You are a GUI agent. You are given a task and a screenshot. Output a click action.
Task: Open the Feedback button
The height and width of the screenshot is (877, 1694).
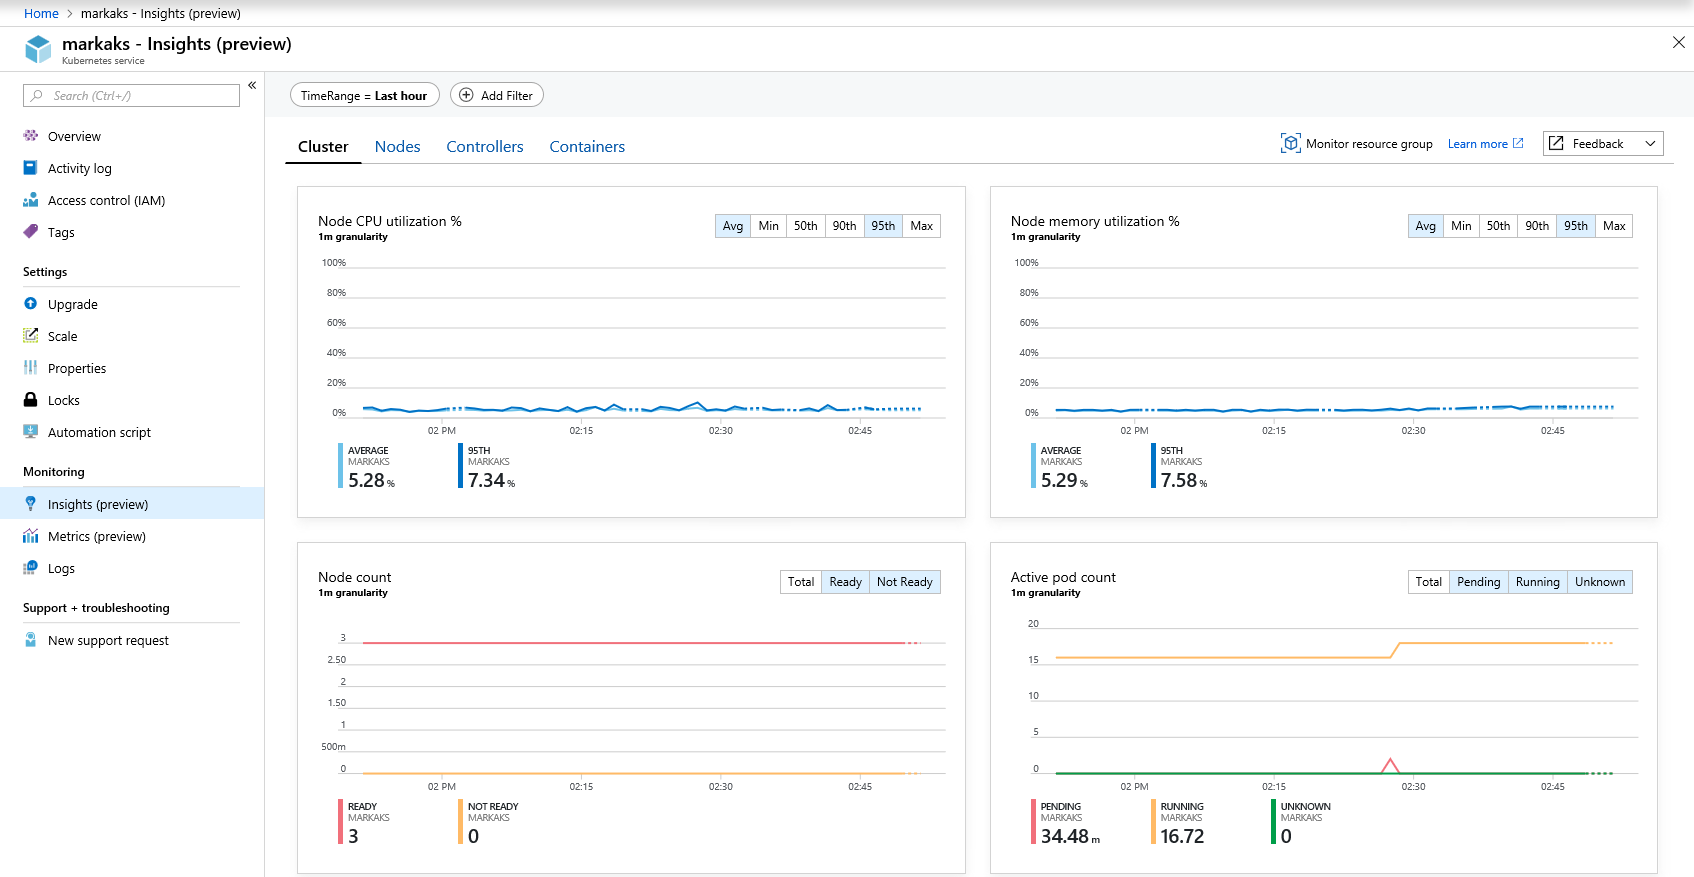pos(1603,144)
